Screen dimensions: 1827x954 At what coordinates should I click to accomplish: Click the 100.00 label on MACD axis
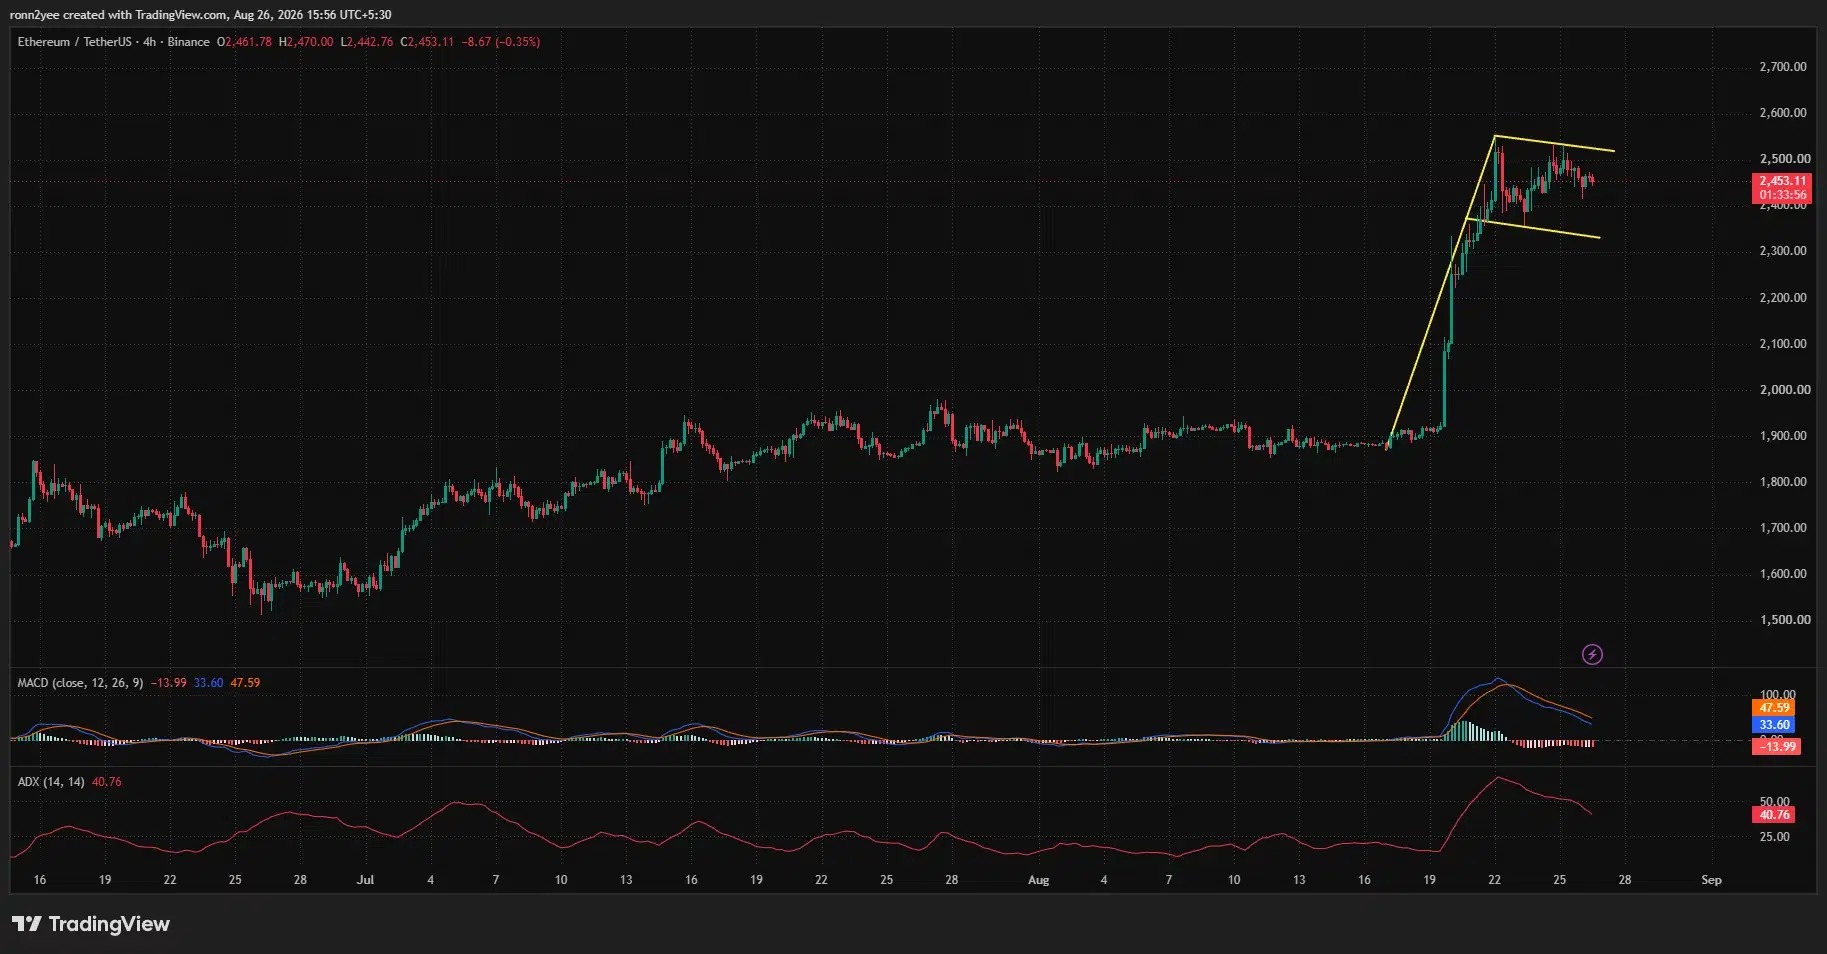pos(1777,695)
